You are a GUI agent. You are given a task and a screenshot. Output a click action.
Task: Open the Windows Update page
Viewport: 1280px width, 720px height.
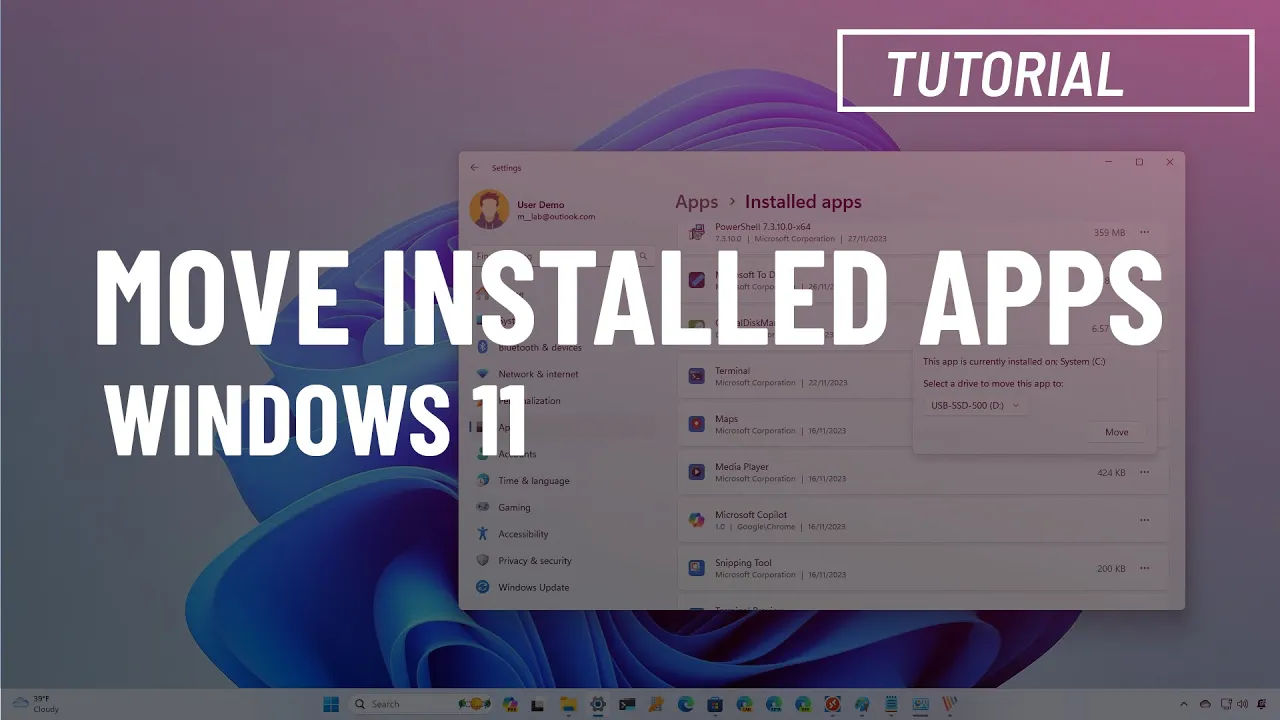563,587
